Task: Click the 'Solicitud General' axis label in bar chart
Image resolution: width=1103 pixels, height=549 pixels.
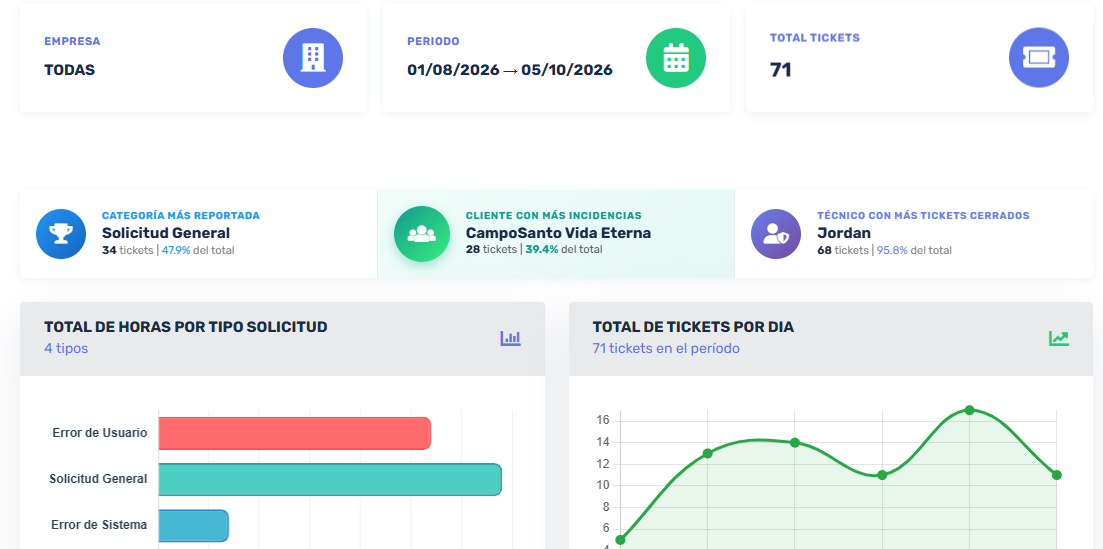Action: pos(98,479)
